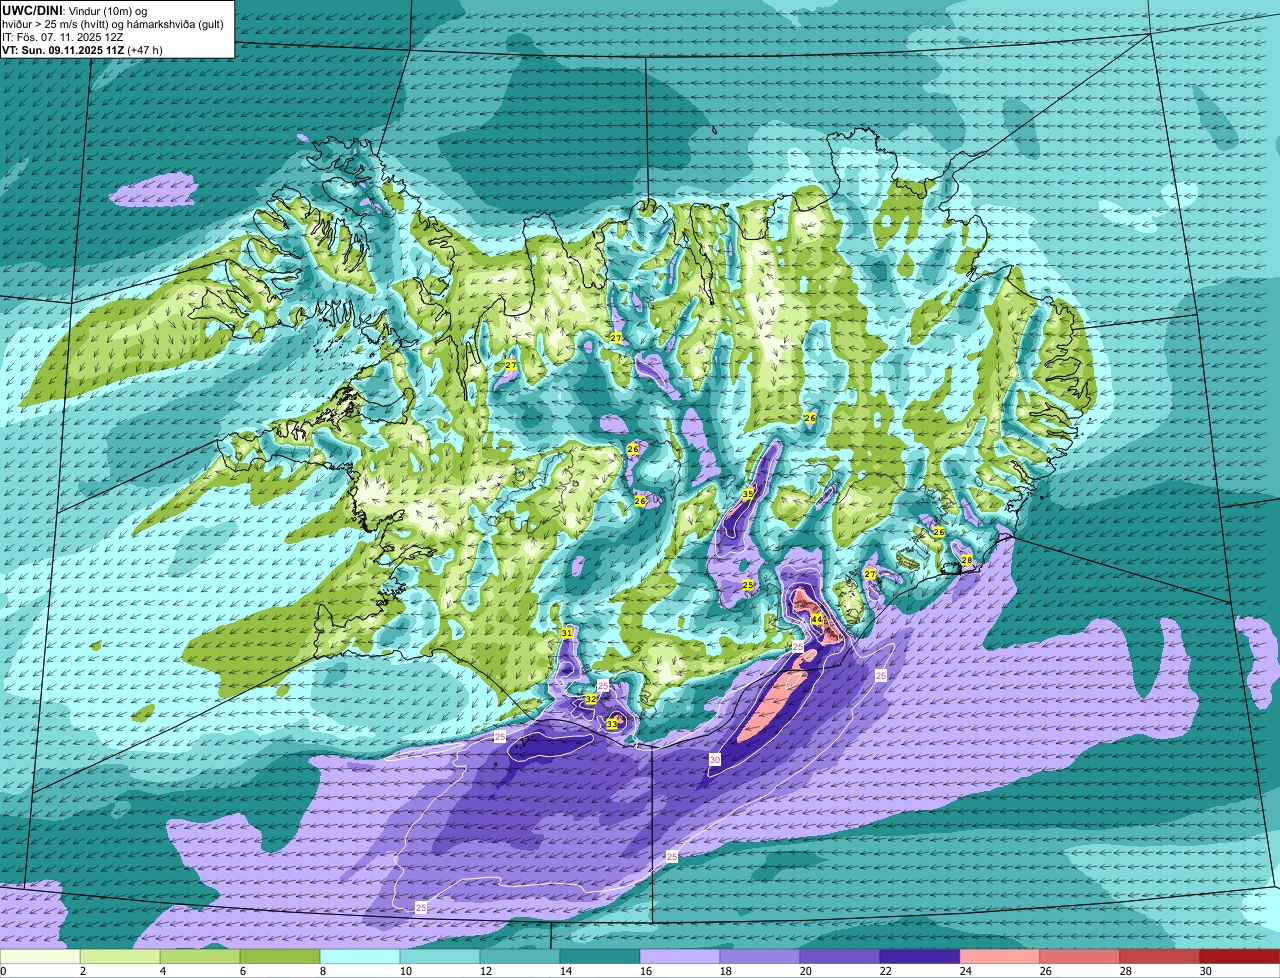Click the yellow gust label 32
Screen dimensions: 1280x978
(x=591, y=699)
